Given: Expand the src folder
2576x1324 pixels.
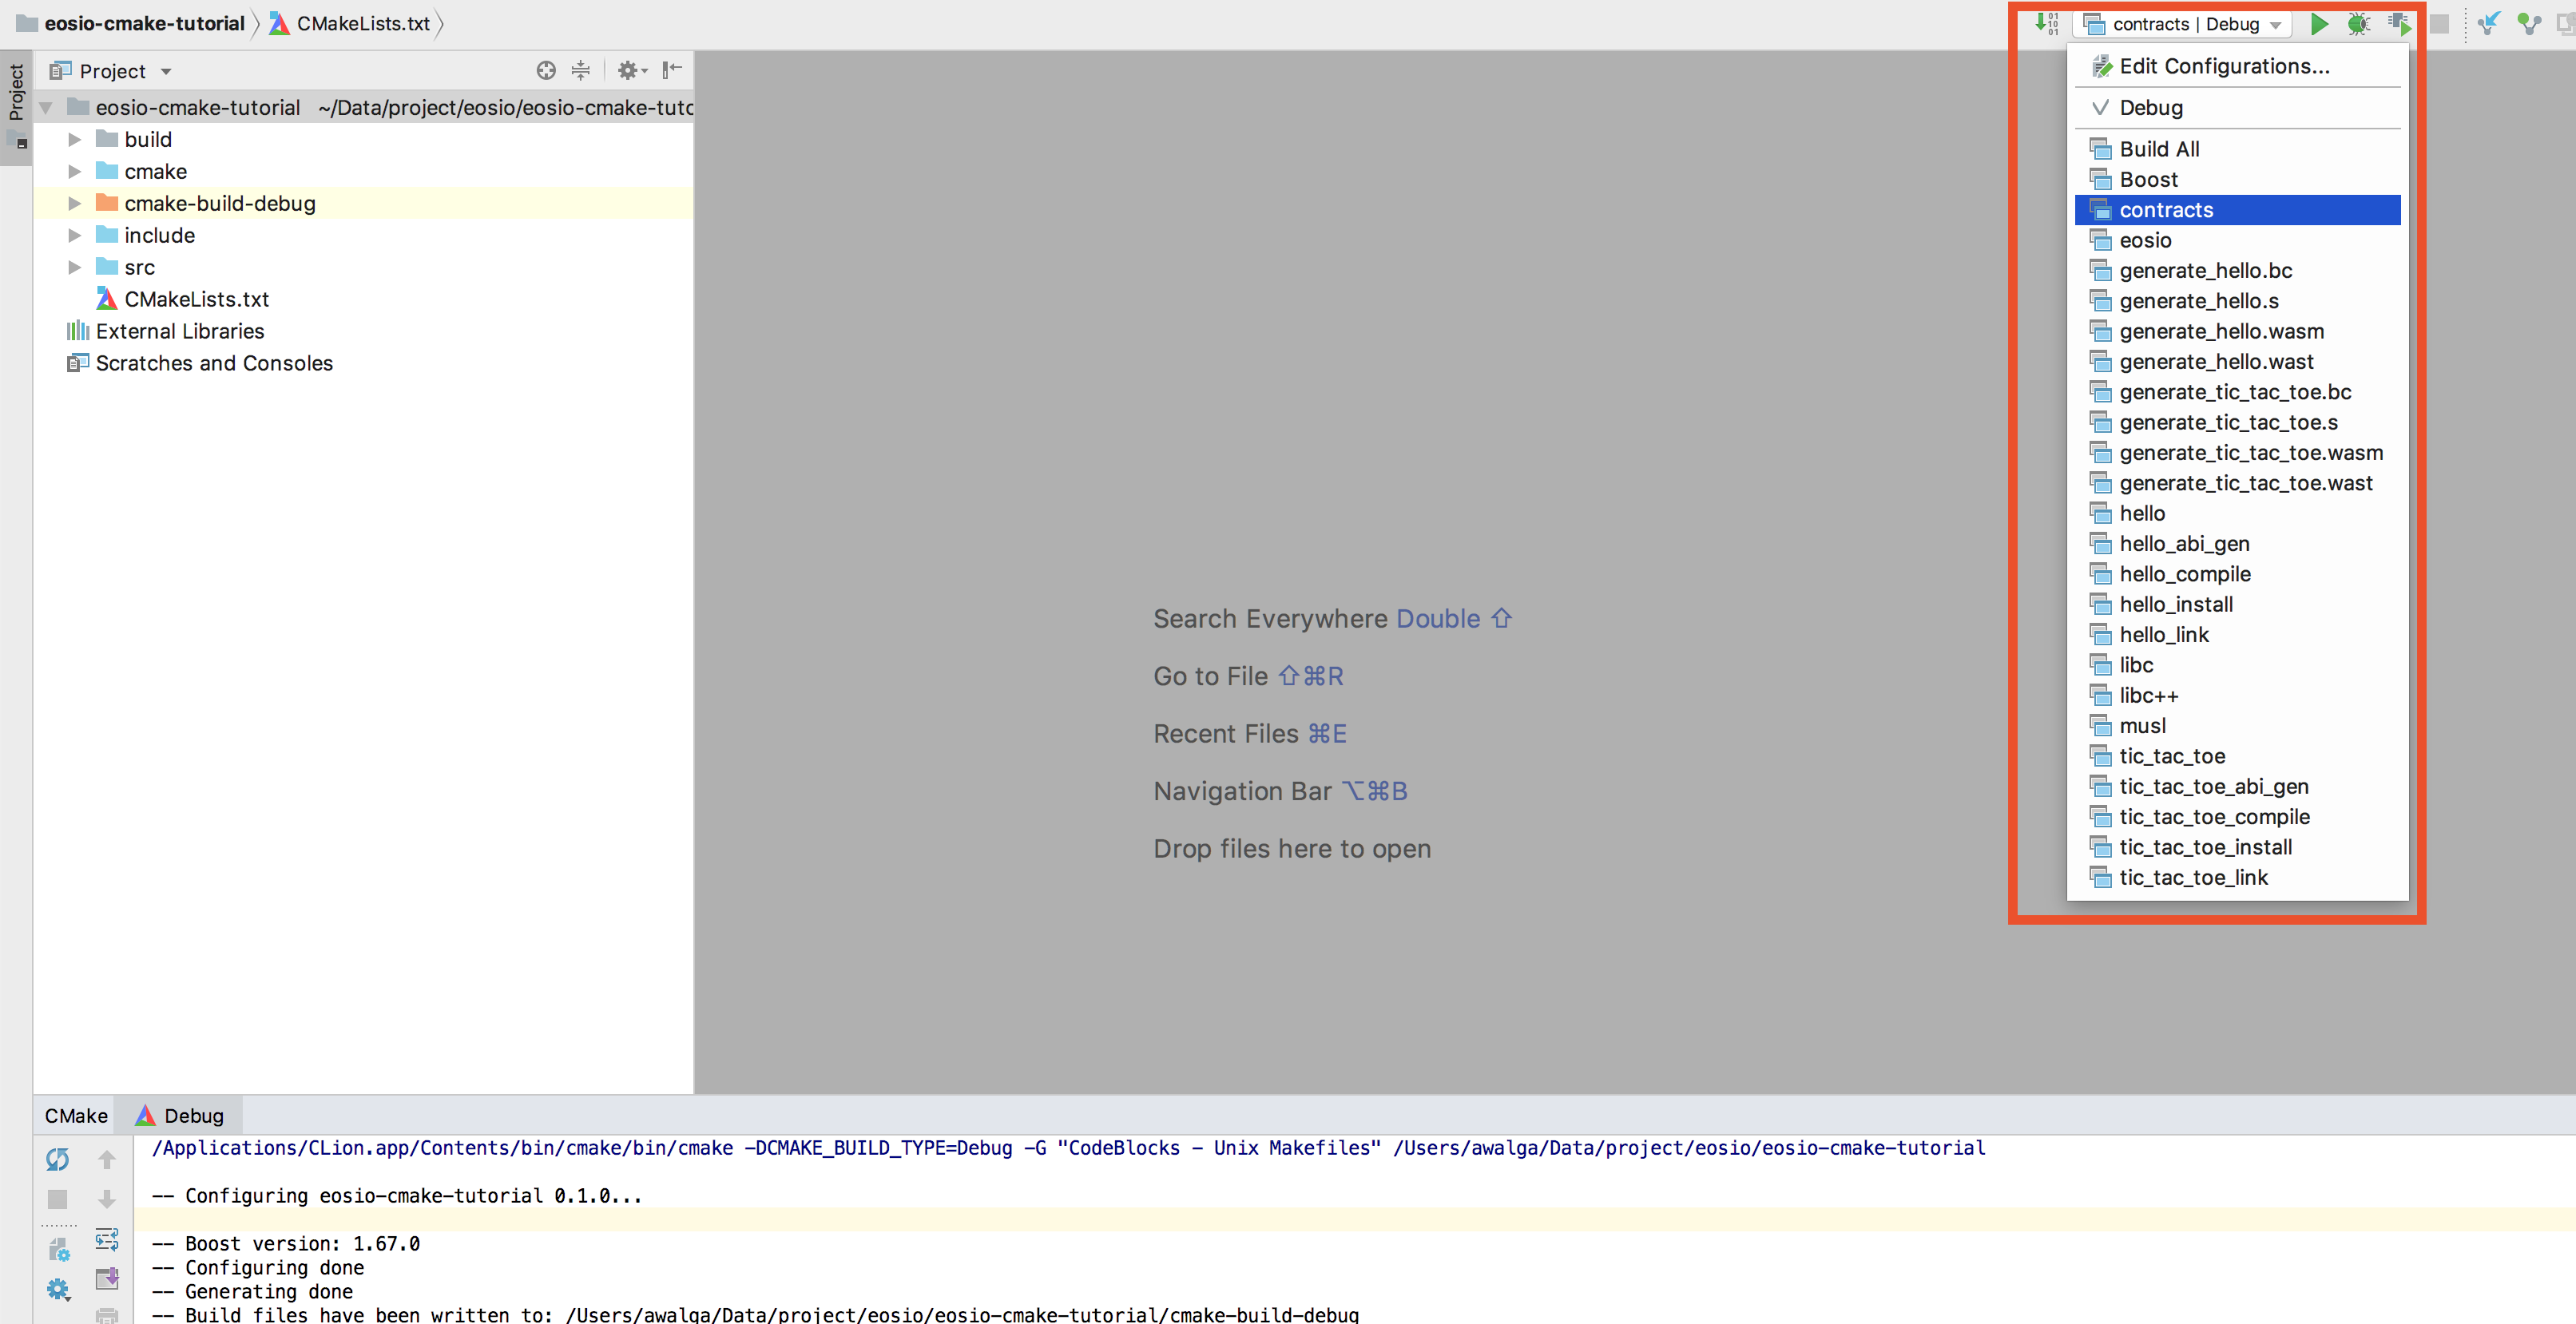Looking at the screenshot, I should click(x=74, y=268).
